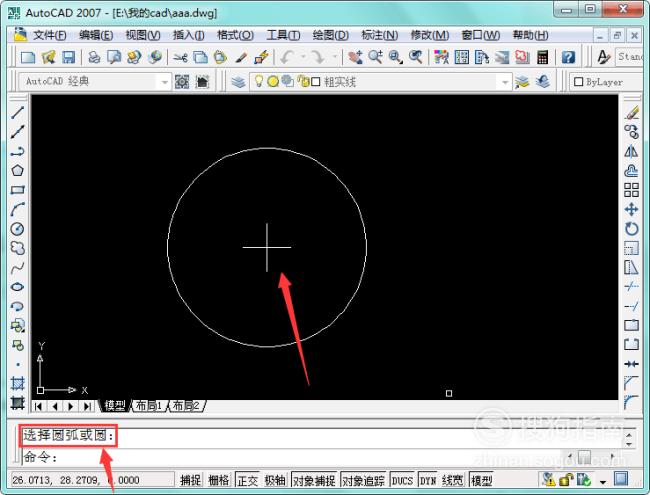Select the Ellipse tool

(17, 287)
